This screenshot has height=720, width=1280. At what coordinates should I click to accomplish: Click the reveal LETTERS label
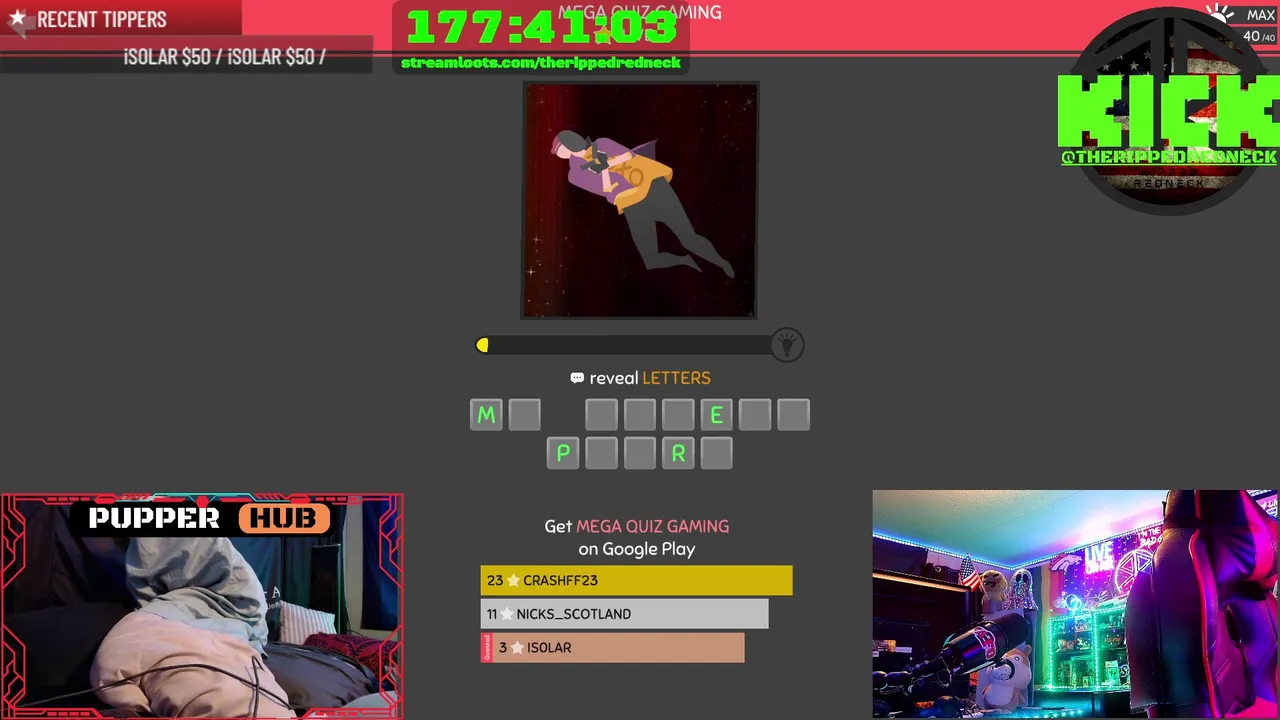tap(650, 378)
